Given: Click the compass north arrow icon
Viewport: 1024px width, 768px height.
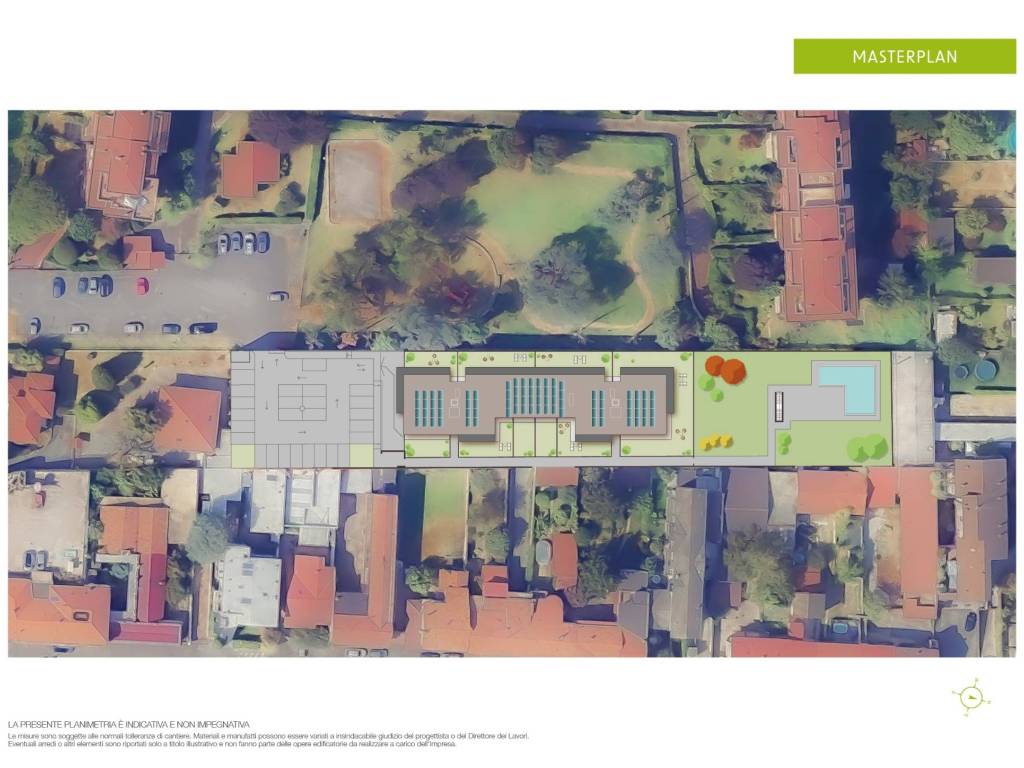Looking at the screenshot, I should 970,697.
